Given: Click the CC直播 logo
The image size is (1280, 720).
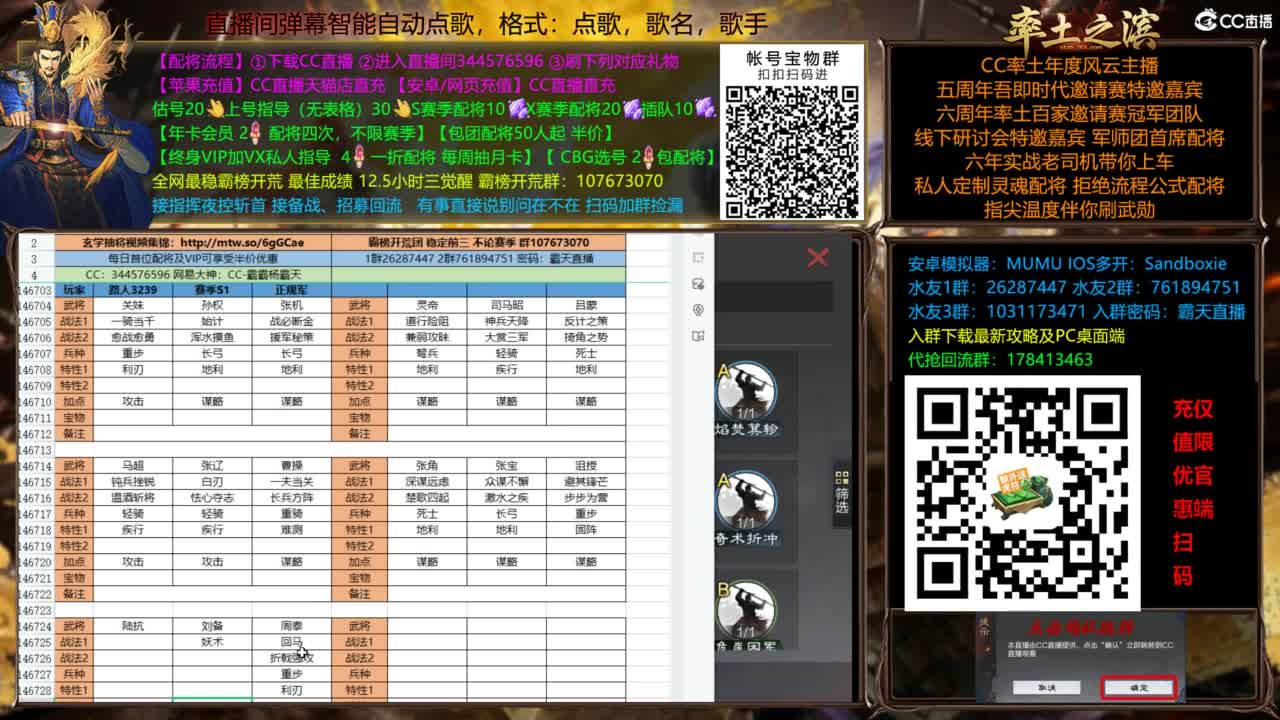Looking at the screenshot, I should point(1233,20).
